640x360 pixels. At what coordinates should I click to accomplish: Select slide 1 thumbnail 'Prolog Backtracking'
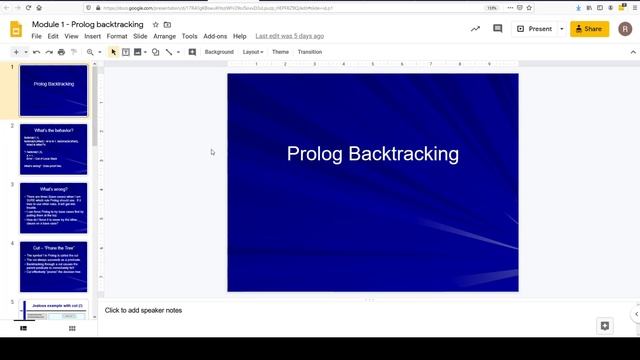click(53, 91)
